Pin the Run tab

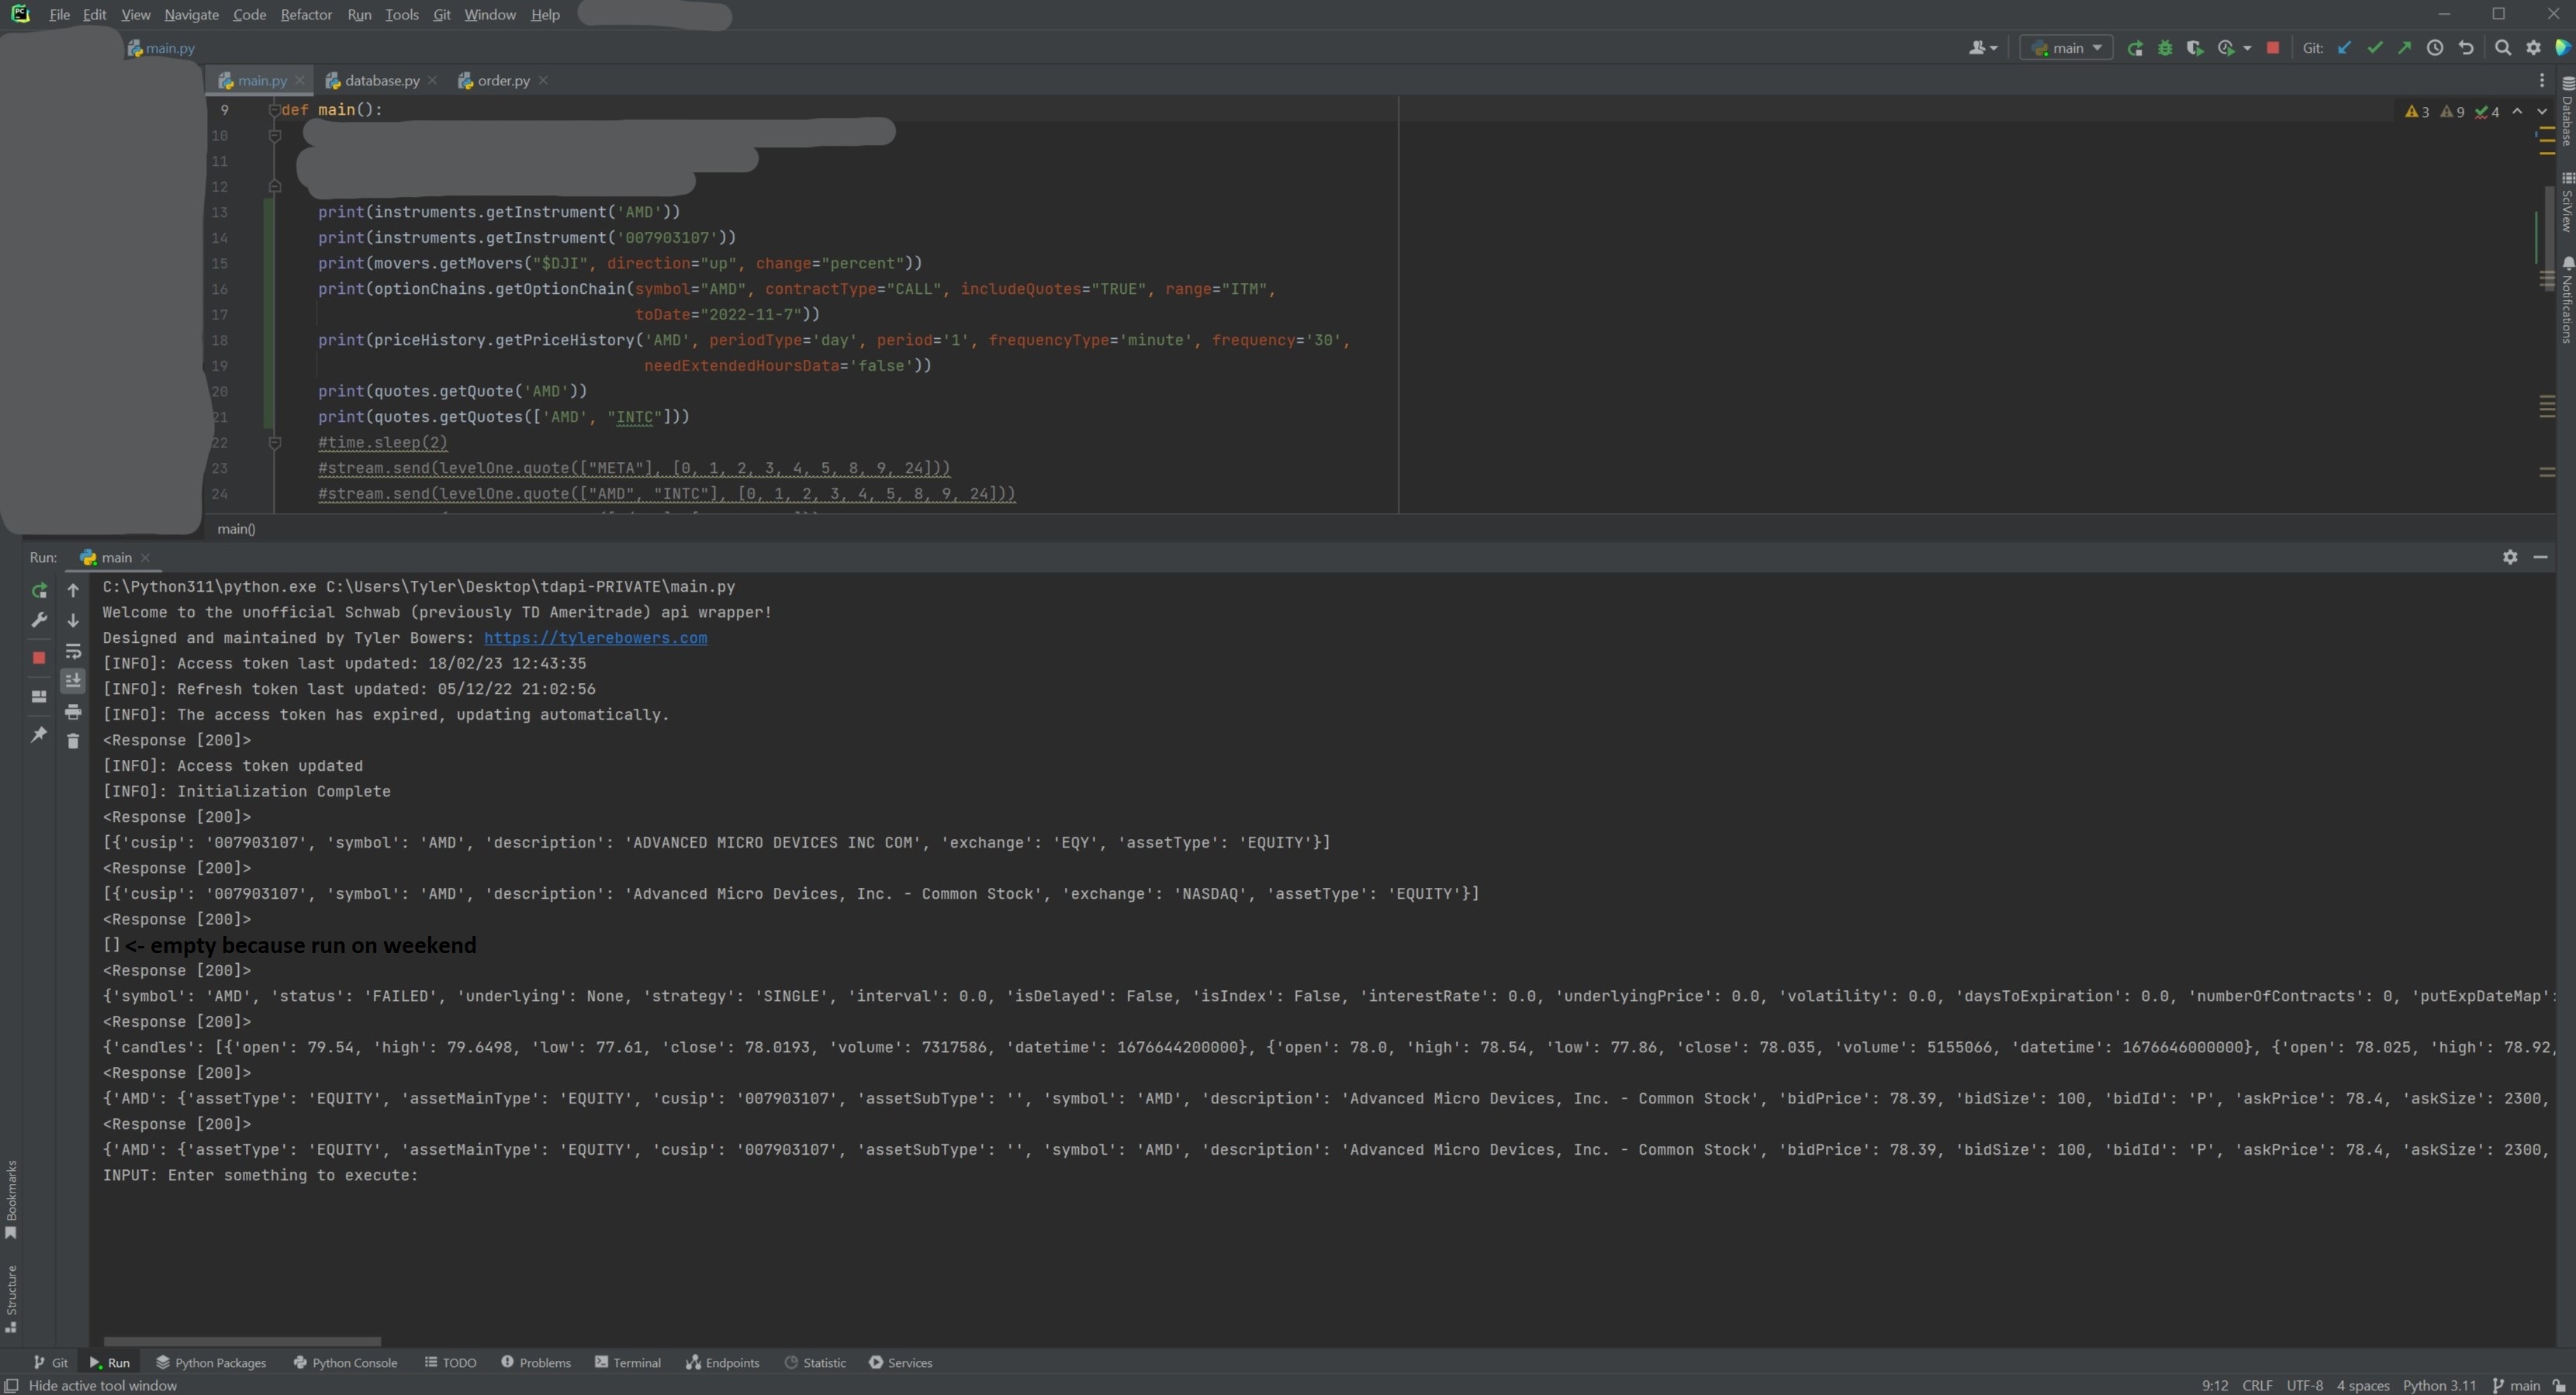click(x=39, y=735)
